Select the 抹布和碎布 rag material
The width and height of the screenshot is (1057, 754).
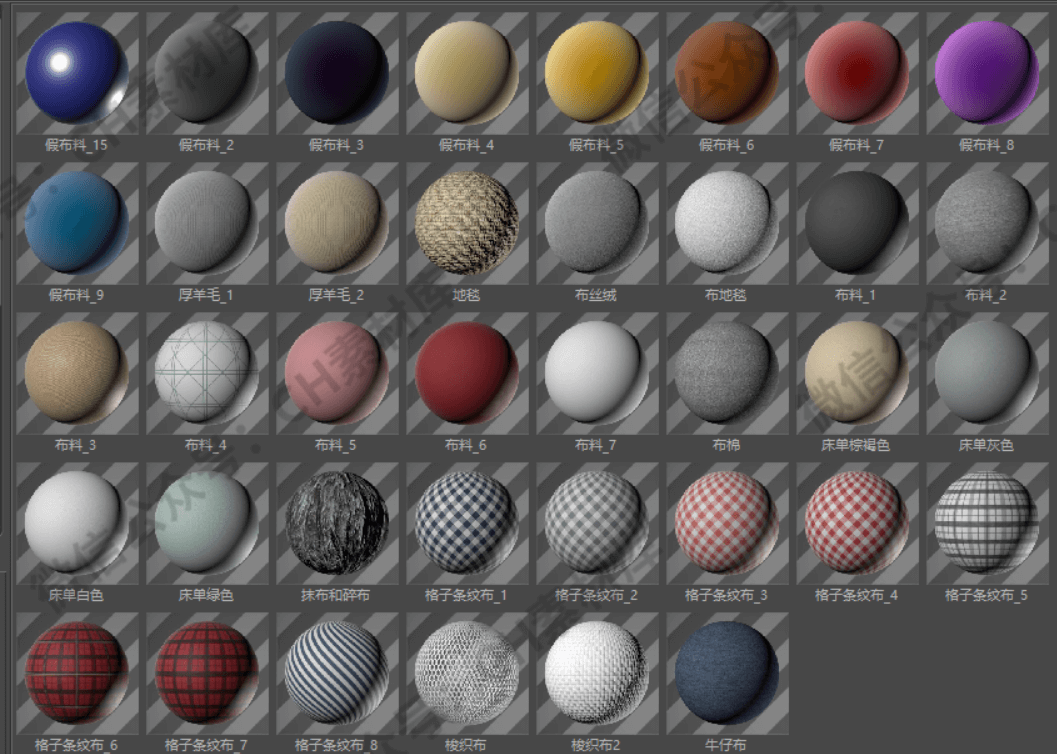[336, 522]
